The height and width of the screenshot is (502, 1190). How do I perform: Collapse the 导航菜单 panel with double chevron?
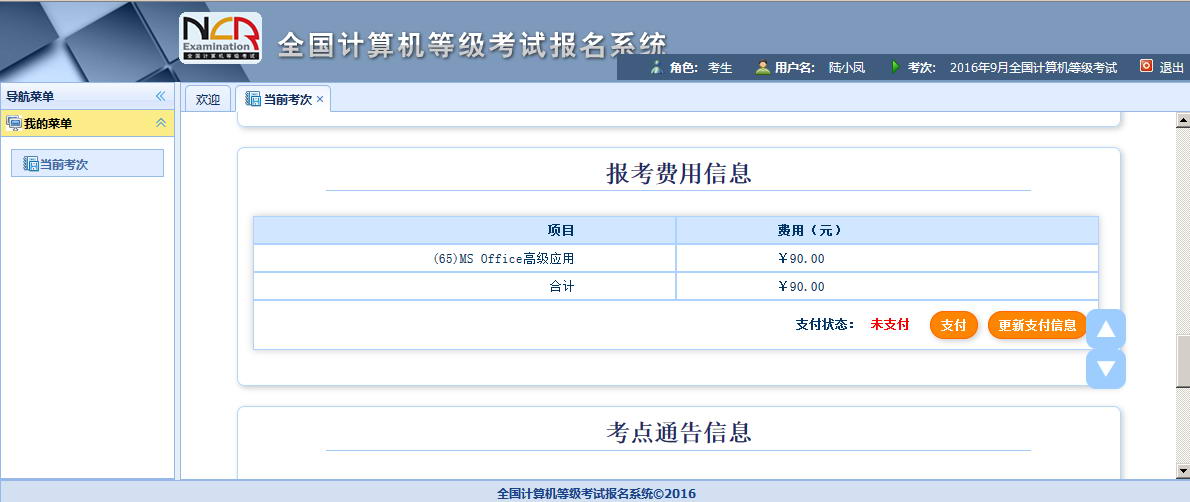[x=160, y=96]
